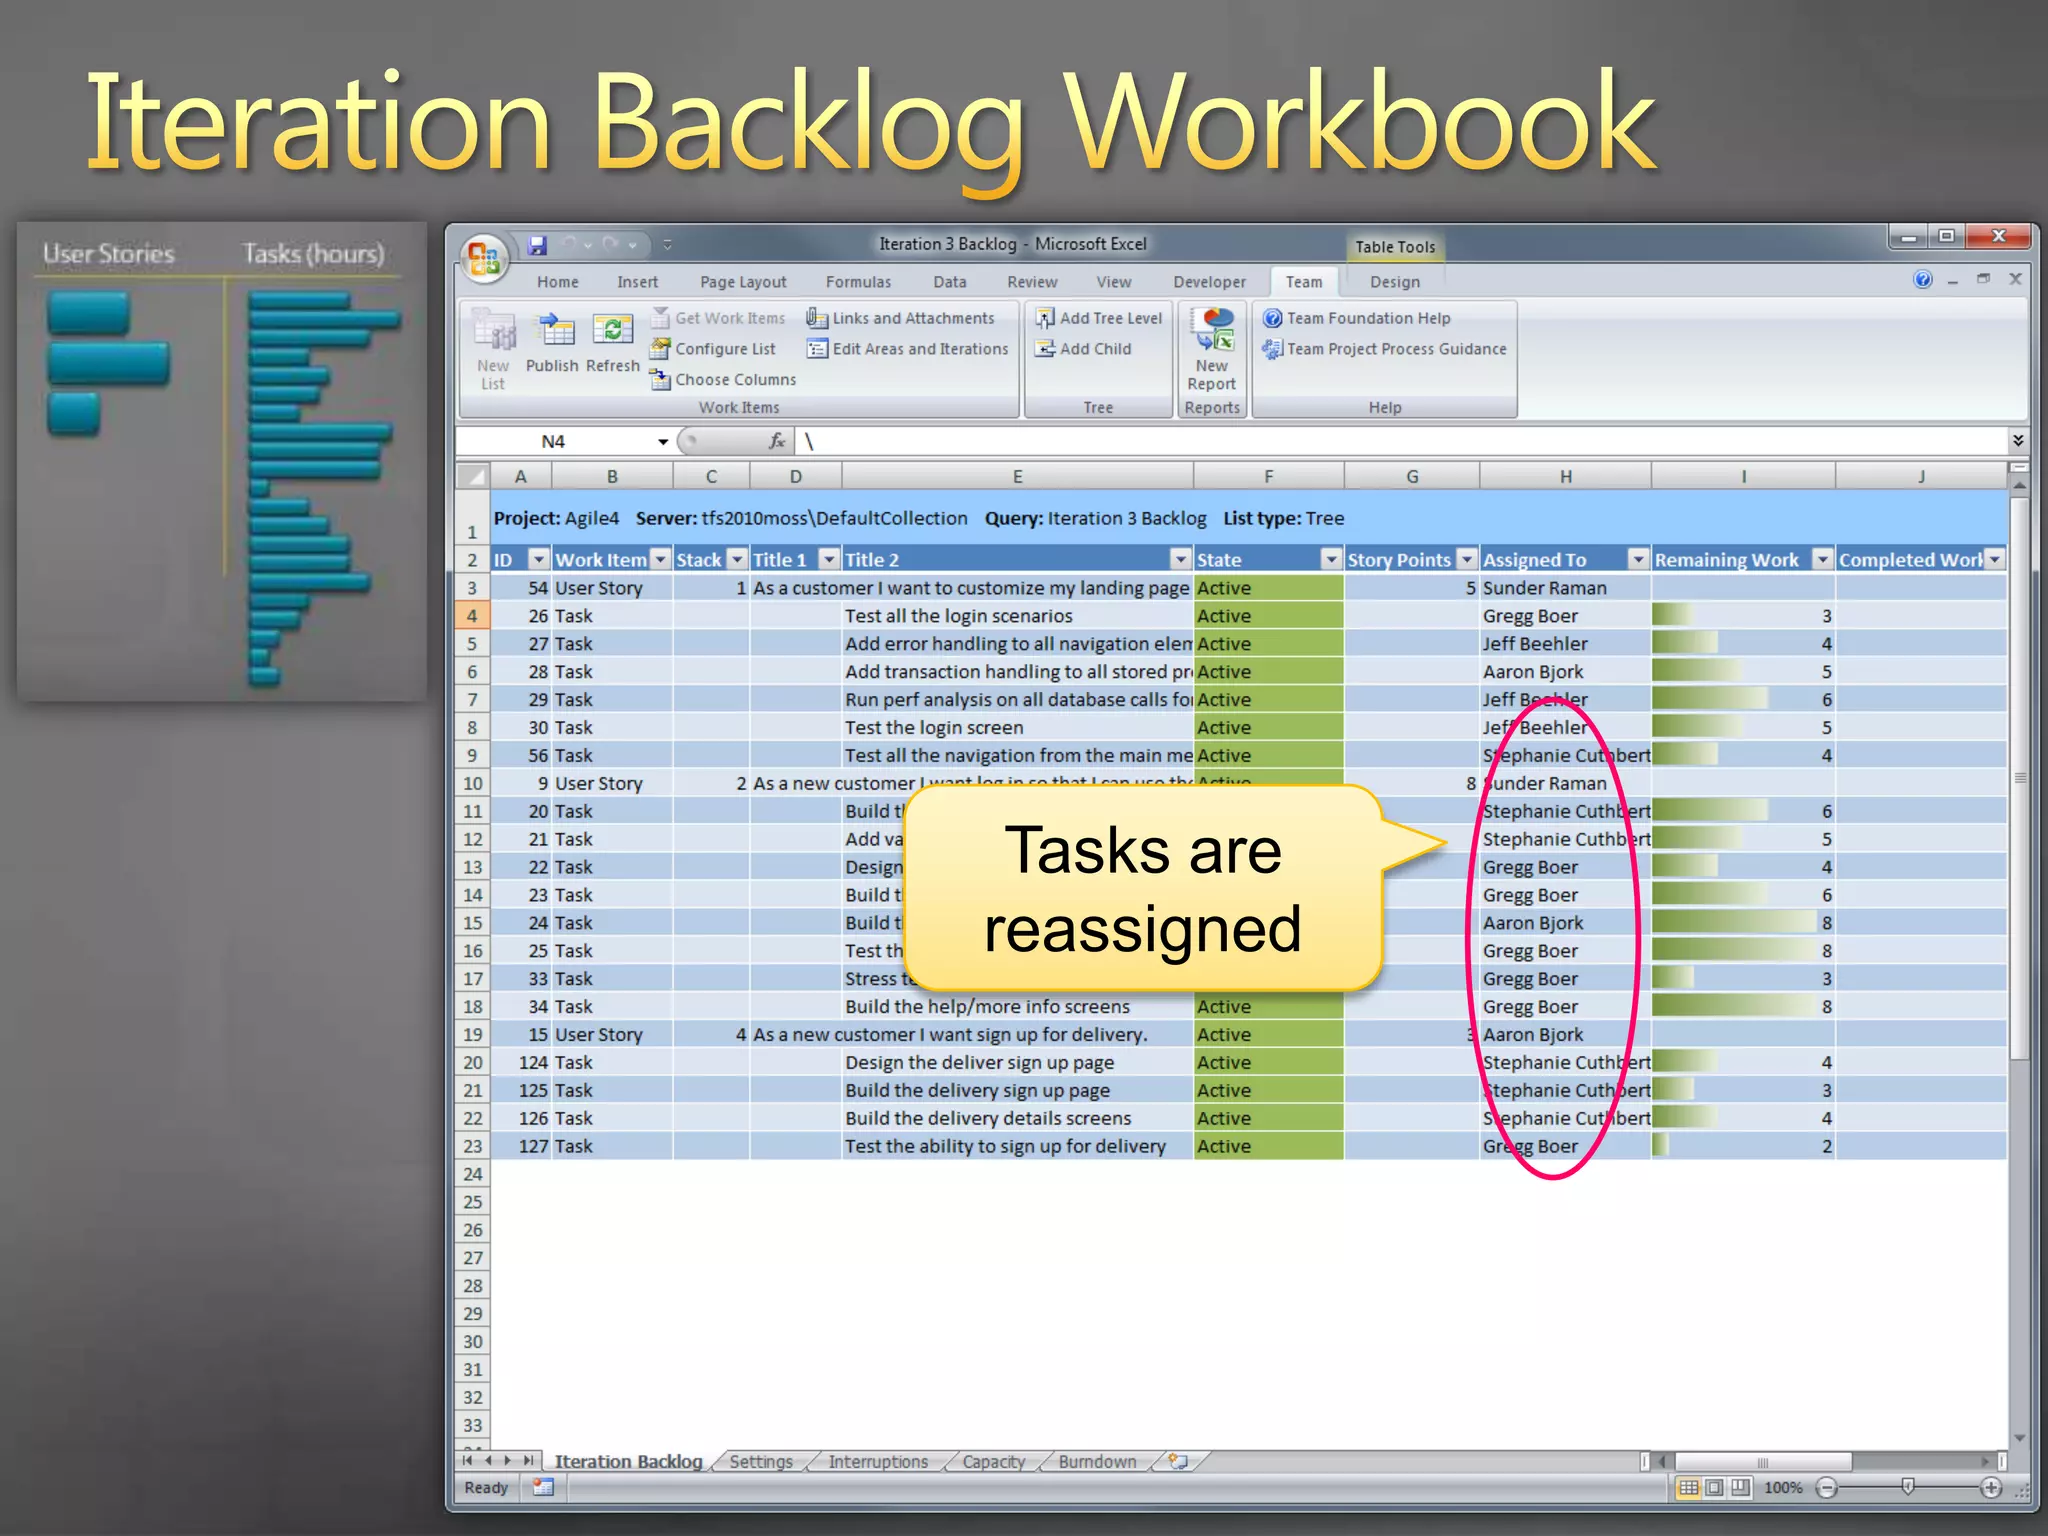Image resolution: width=2048 pixels, height=1536 pixels.
Task: Click zoom in plus button
Action: tap(1991, 1488)
